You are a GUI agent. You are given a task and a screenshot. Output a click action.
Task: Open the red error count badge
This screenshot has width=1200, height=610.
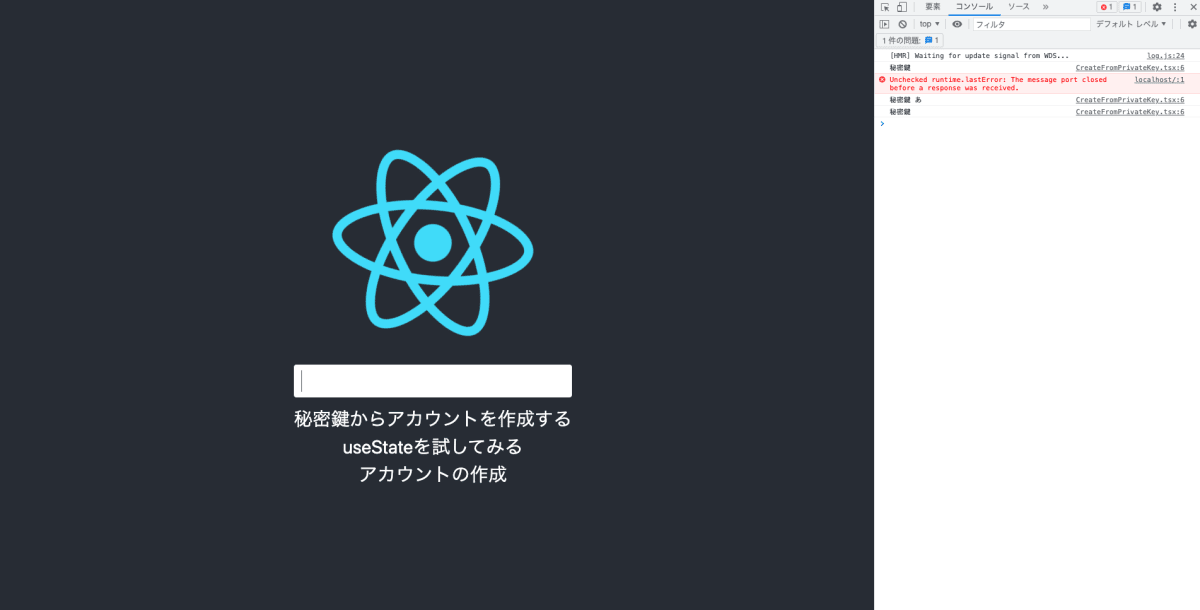pos(1106,7)
